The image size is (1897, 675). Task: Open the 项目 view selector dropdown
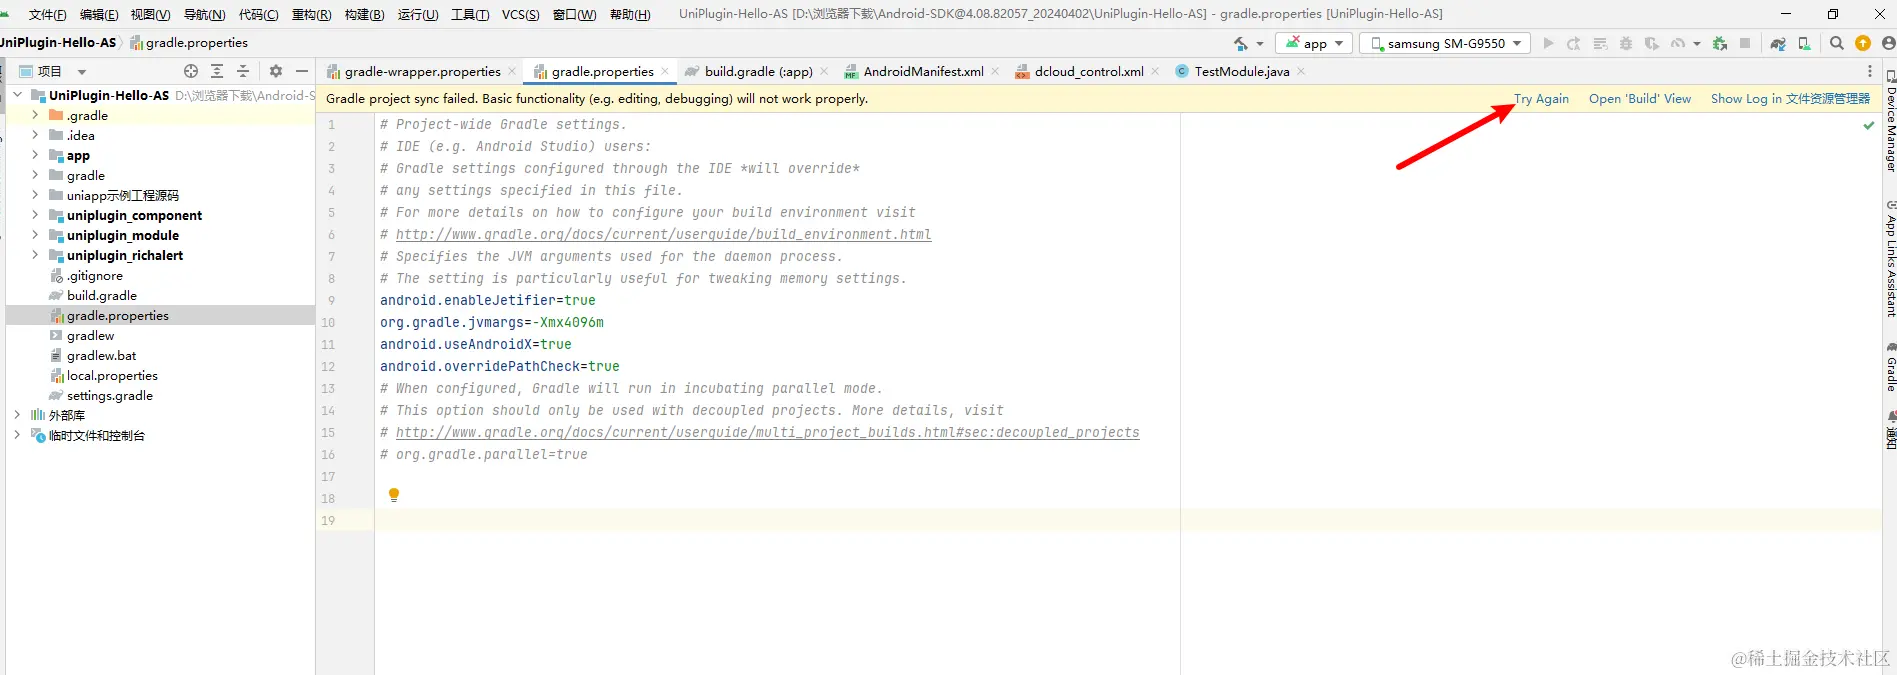pos(82,71)
